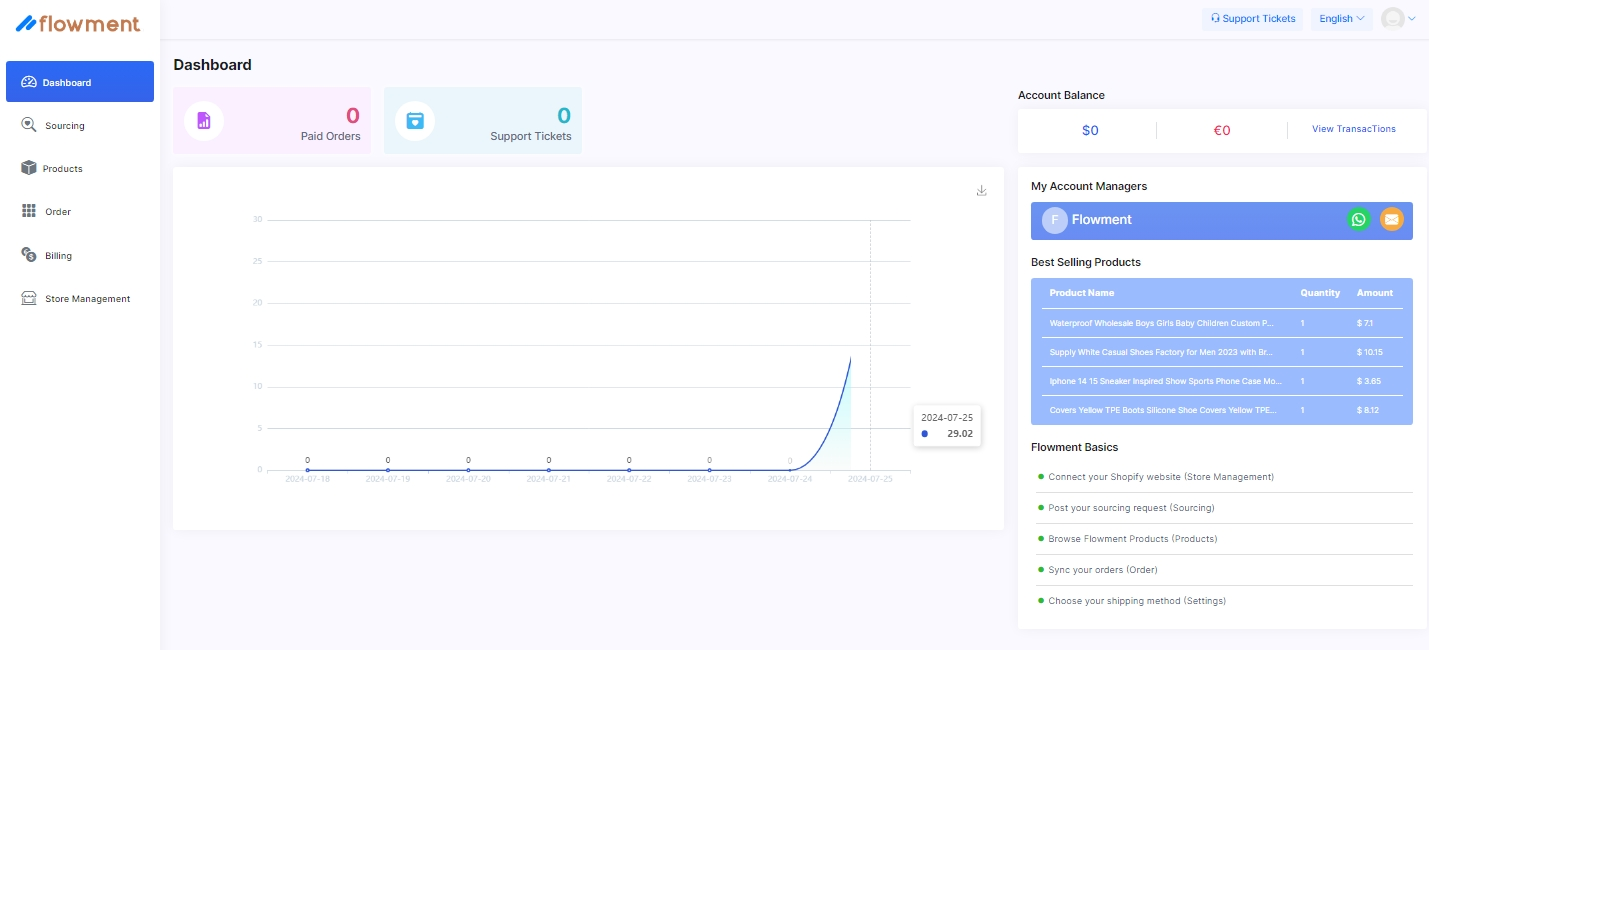Click the 2024-07-25 axis label

coord(870,479)
